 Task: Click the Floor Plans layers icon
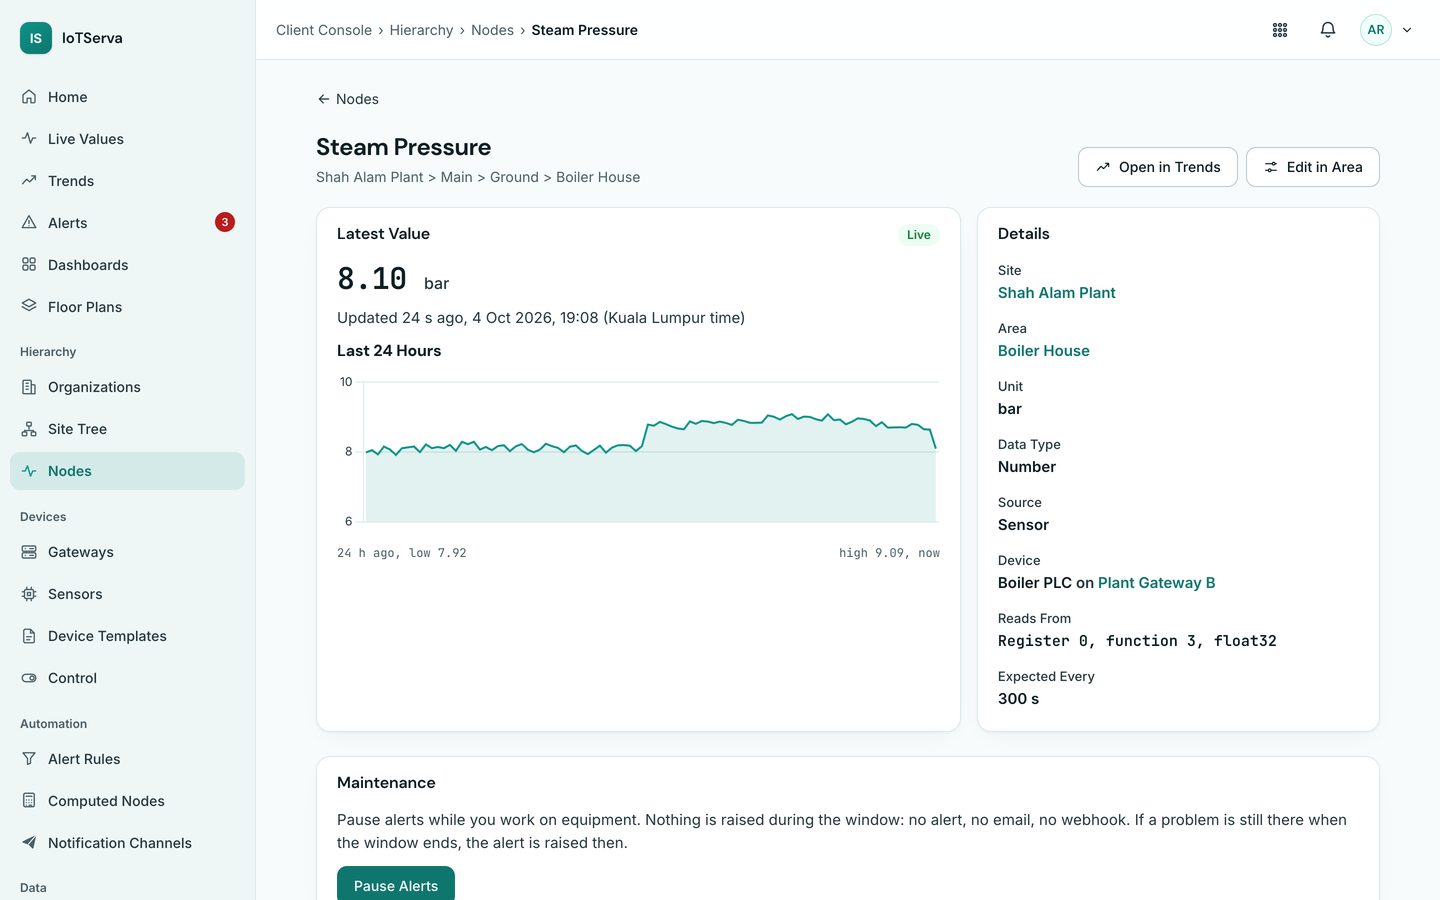pos(29,306)
